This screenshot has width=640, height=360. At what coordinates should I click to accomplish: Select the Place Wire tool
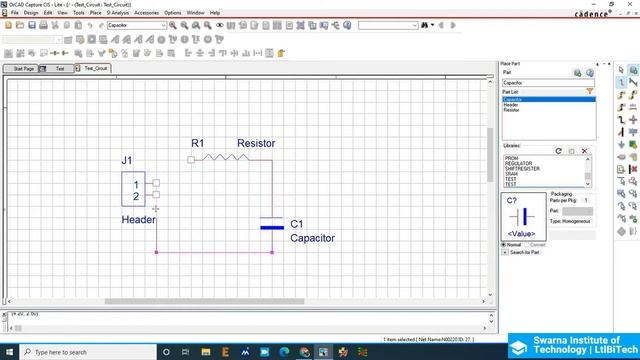[x=621, y=83]
